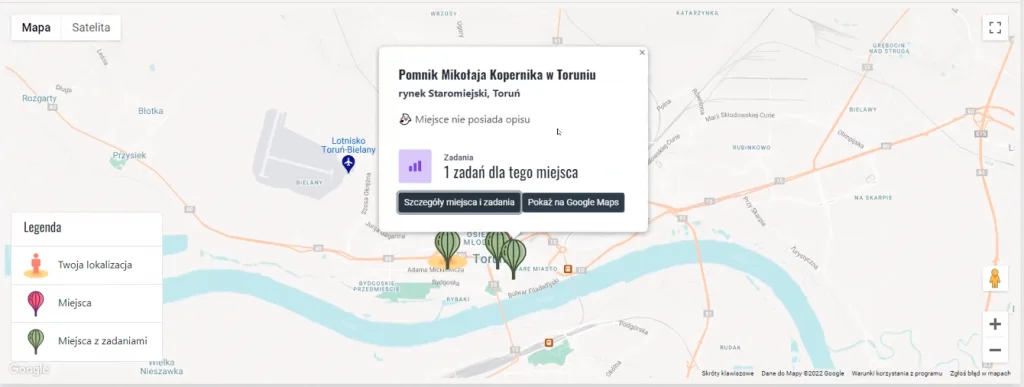Switch to Satelita satellite view

click(x=91, y=27)
